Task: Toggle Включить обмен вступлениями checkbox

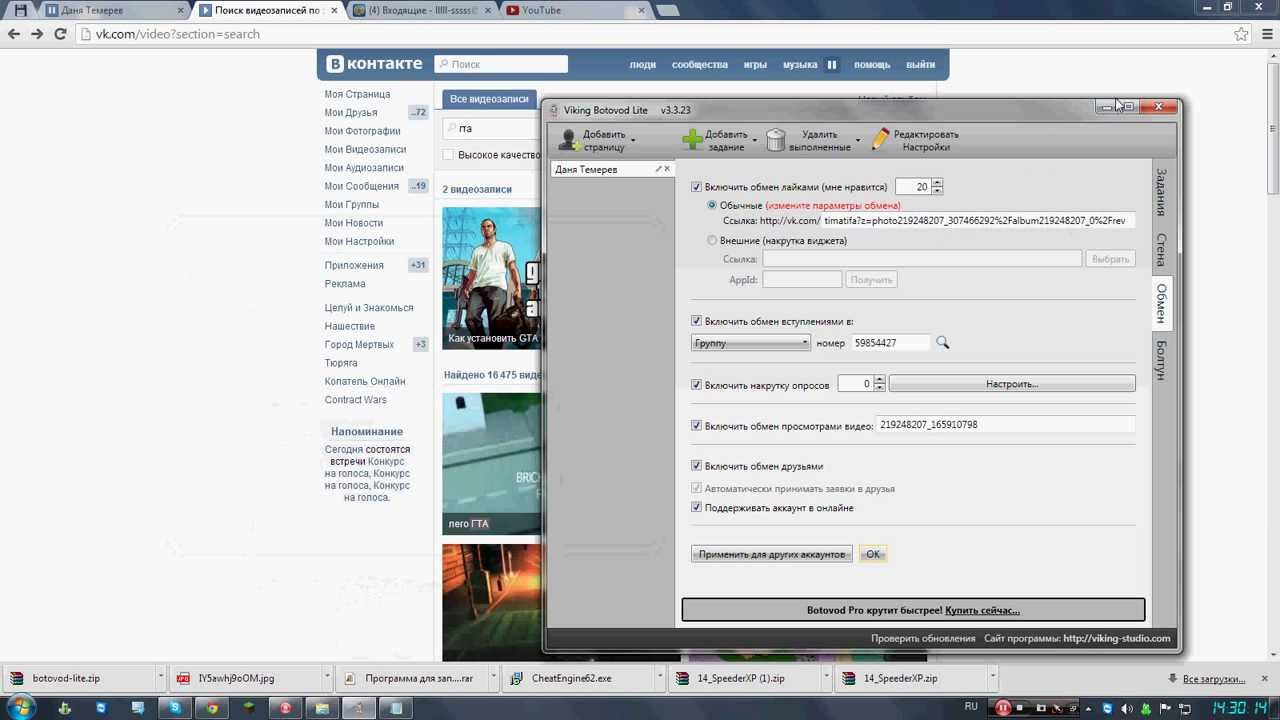Action: pos(697,322)
